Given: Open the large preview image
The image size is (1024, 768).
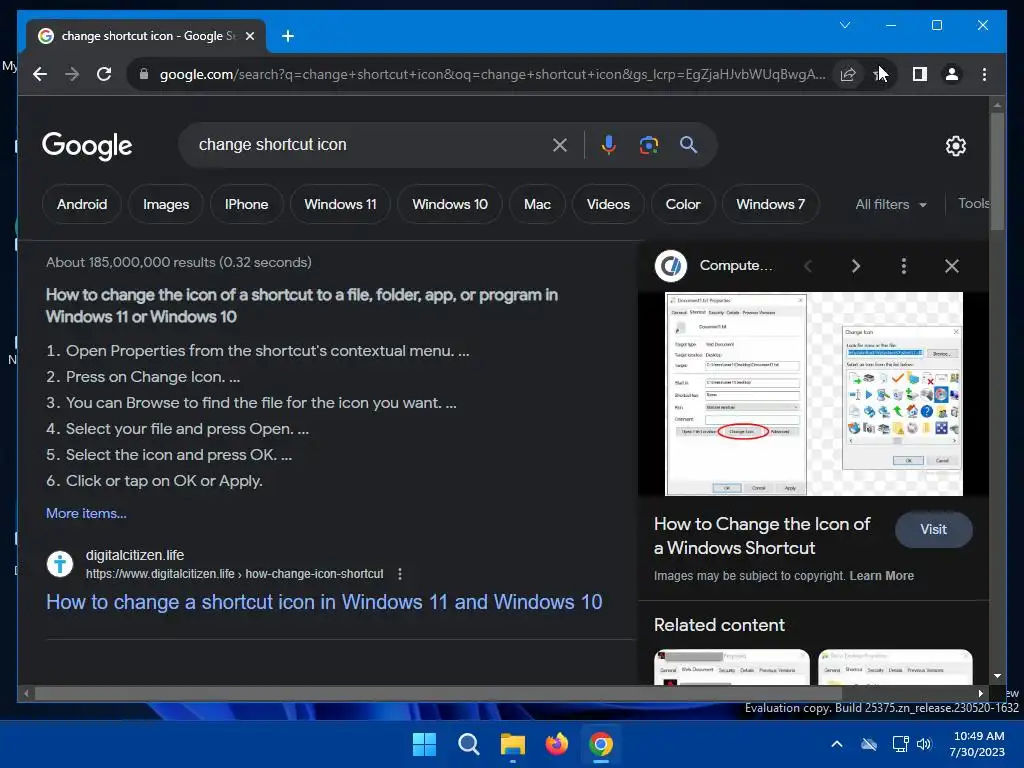Looking at the screenshot, I should coord(814,394).
